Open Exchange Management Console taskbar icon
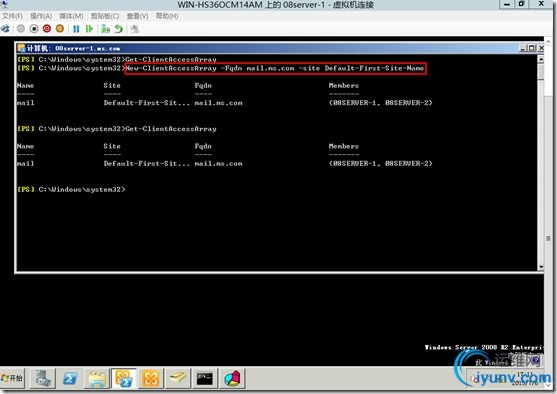557x394 pixels. [151, 378]
